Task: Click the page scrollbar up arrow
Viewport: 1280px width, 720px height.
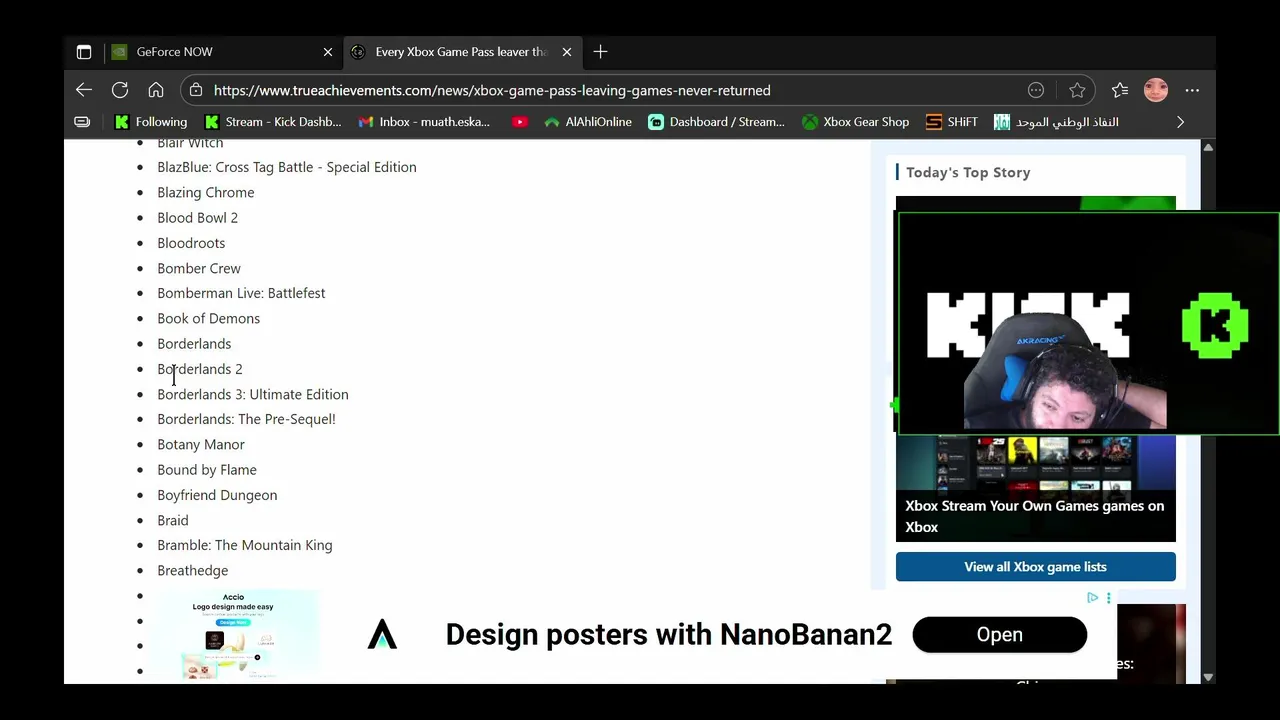Action: pyautogui.click(x=1208, y=147)
